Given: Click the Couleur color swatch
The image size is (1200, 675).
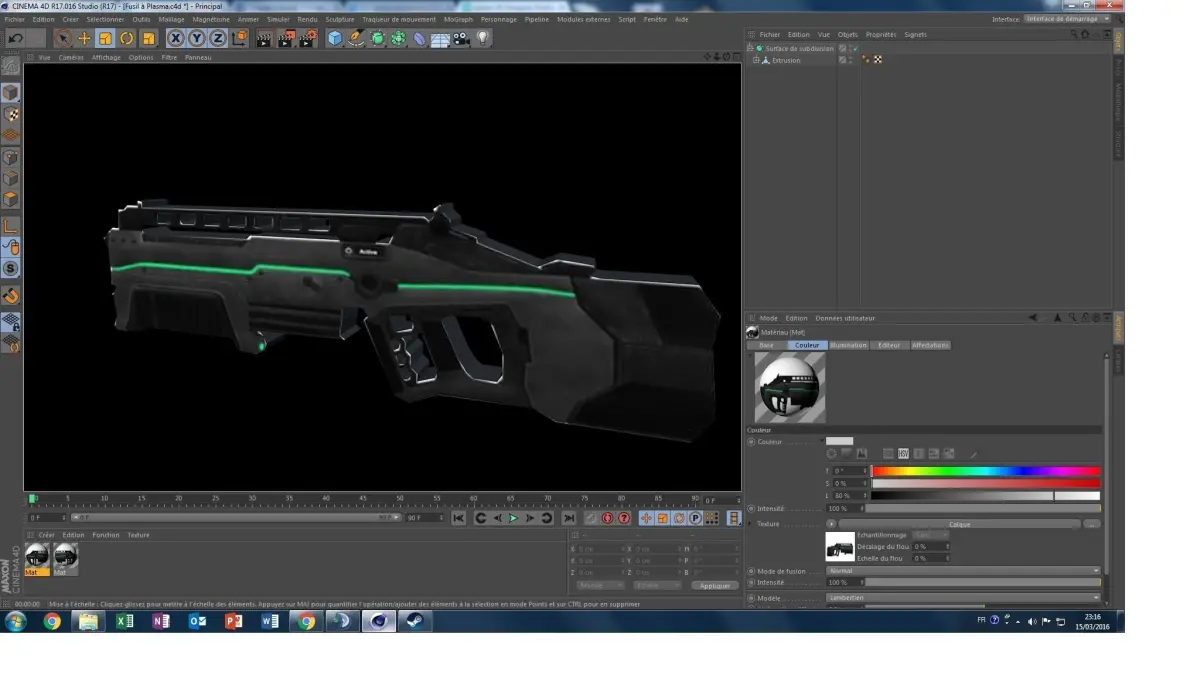Looking at the screenshot, I should click(839, 441).
